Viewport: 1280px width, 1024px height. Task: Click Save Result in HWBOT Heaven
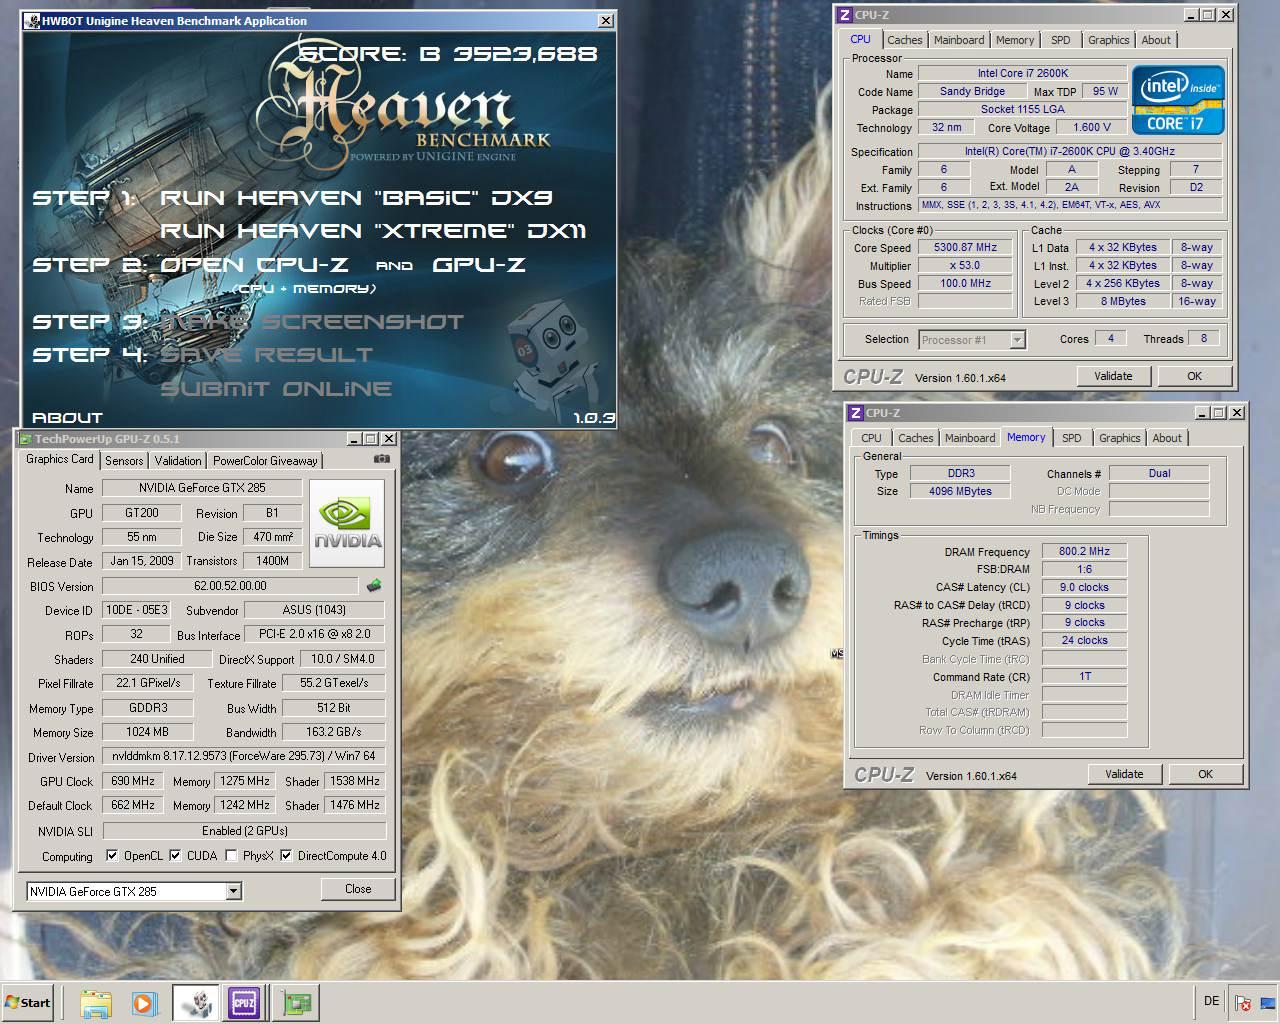266,355
